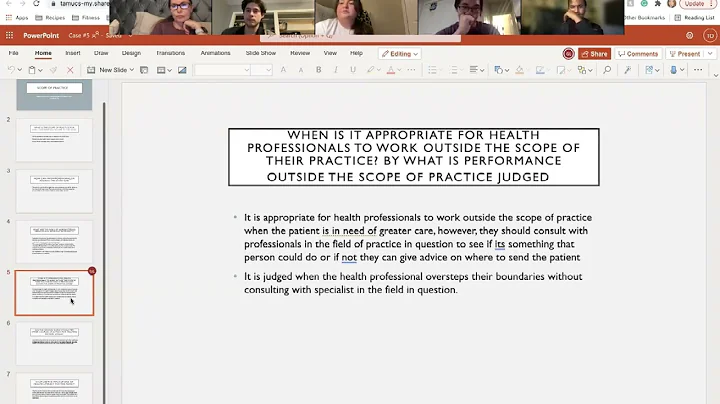This screenshot has width=720, height=404.
Task: Open the font name combo box
Action: 222,70
